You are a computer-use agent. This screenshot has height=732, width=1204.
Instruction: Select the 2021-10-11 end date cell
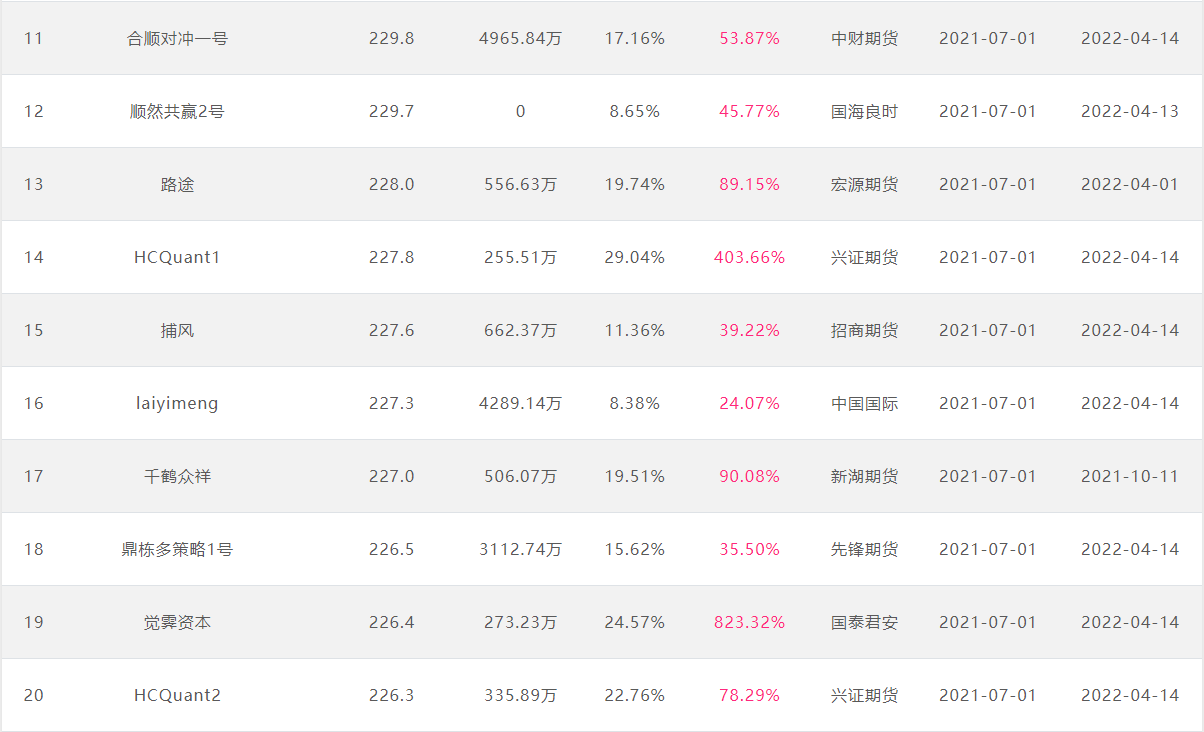coord(1130,476)
